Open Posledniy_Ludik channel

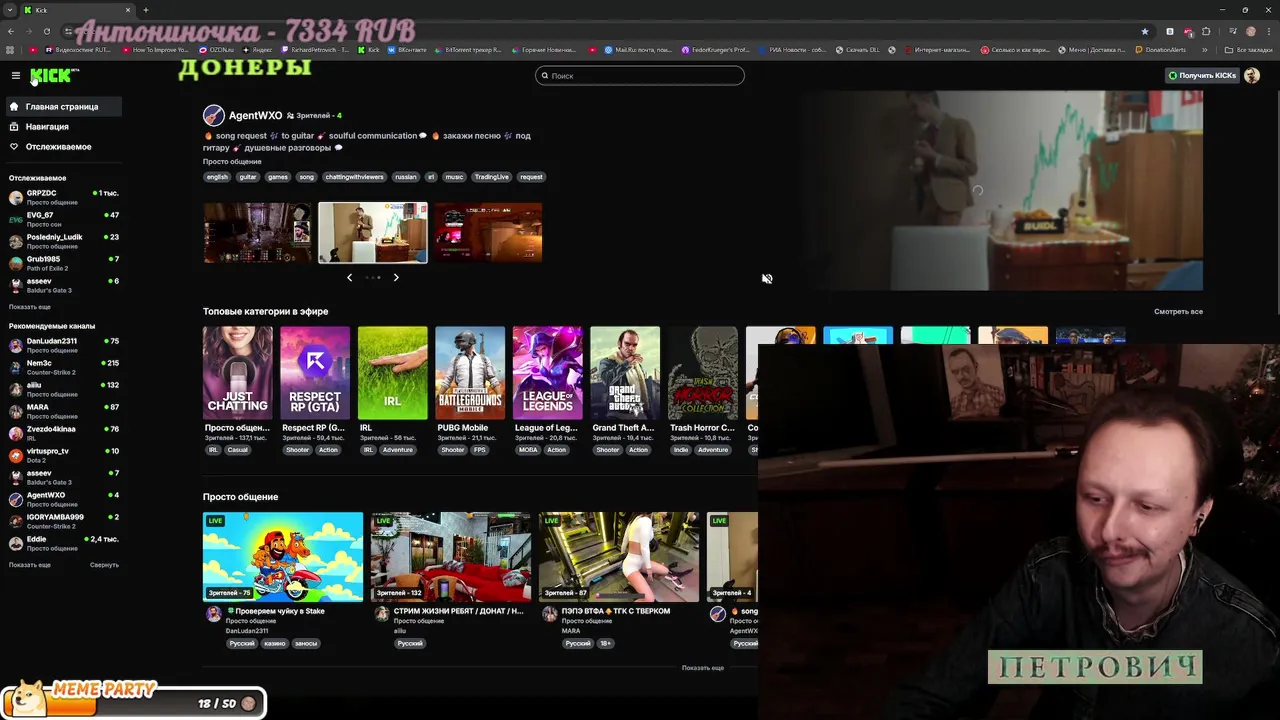tap(63, 241)
